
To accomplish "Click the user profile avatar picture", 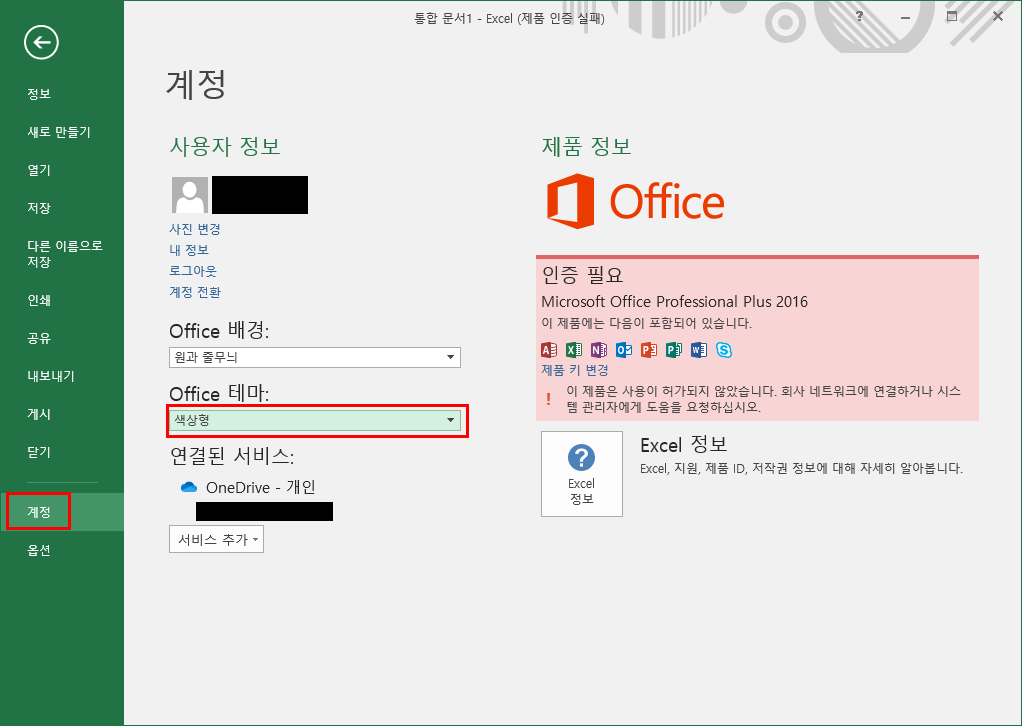I will pyautogui.click(x=190, y=195).
